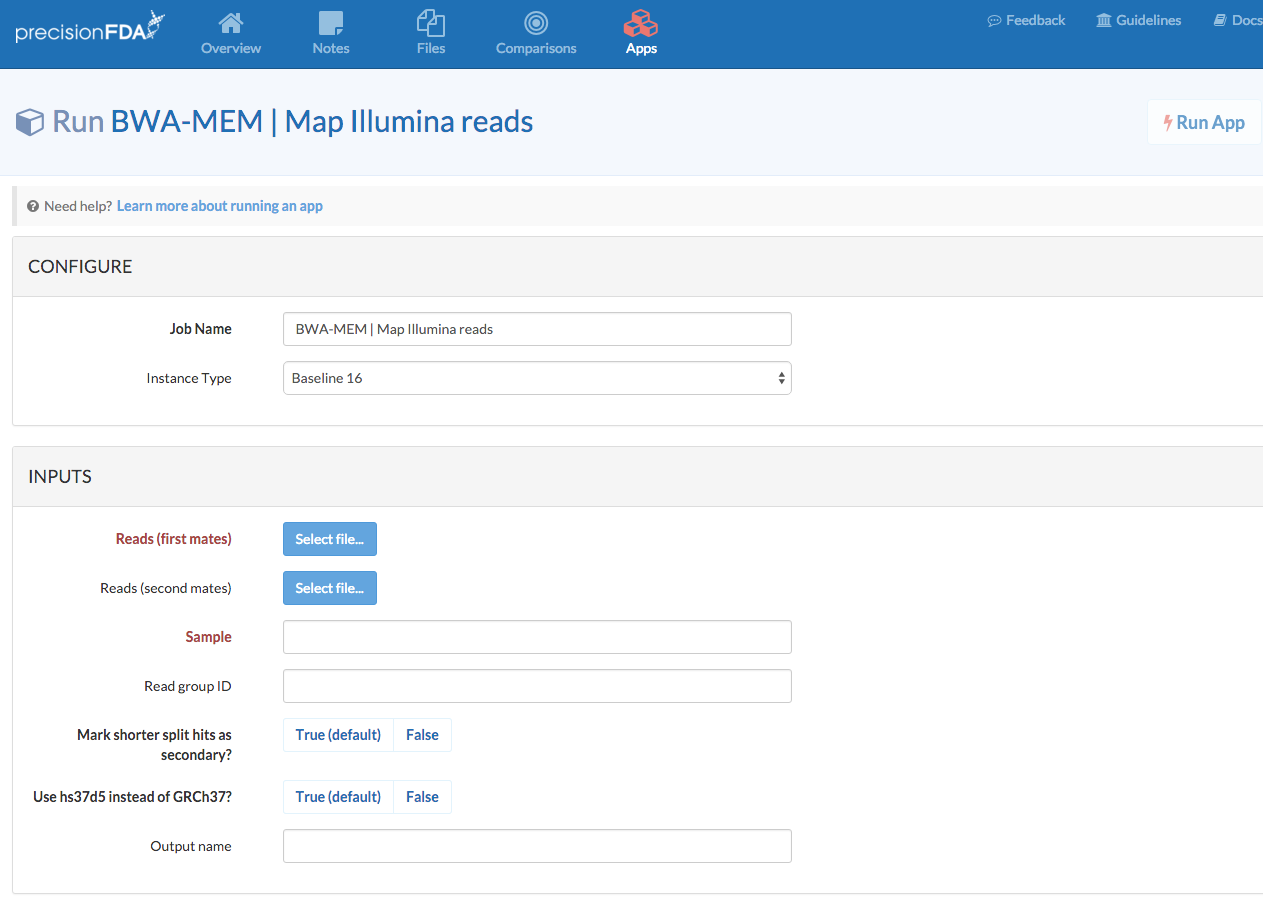Focus the Output name field
1263x917 pixels.
537,846
